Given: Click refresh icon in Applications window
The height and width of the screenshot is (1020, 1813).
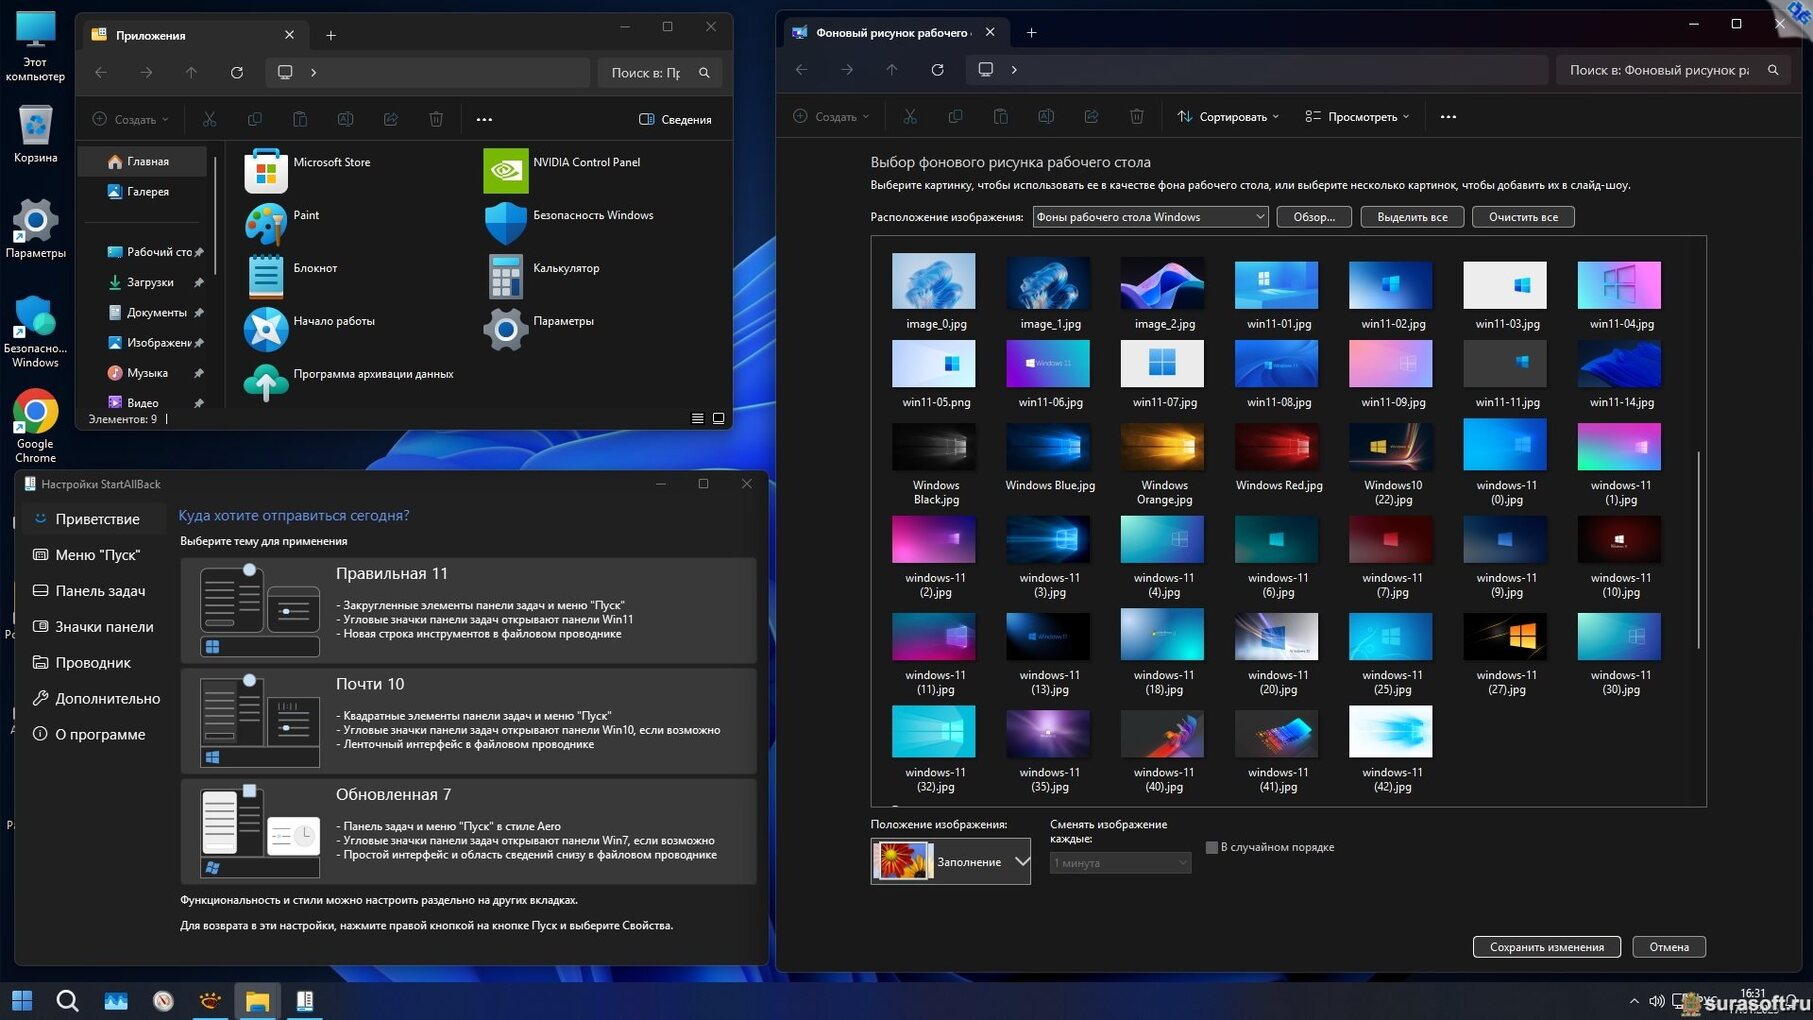Looking at the screenshot, I should pyautogui.click(x=237, y=72).
